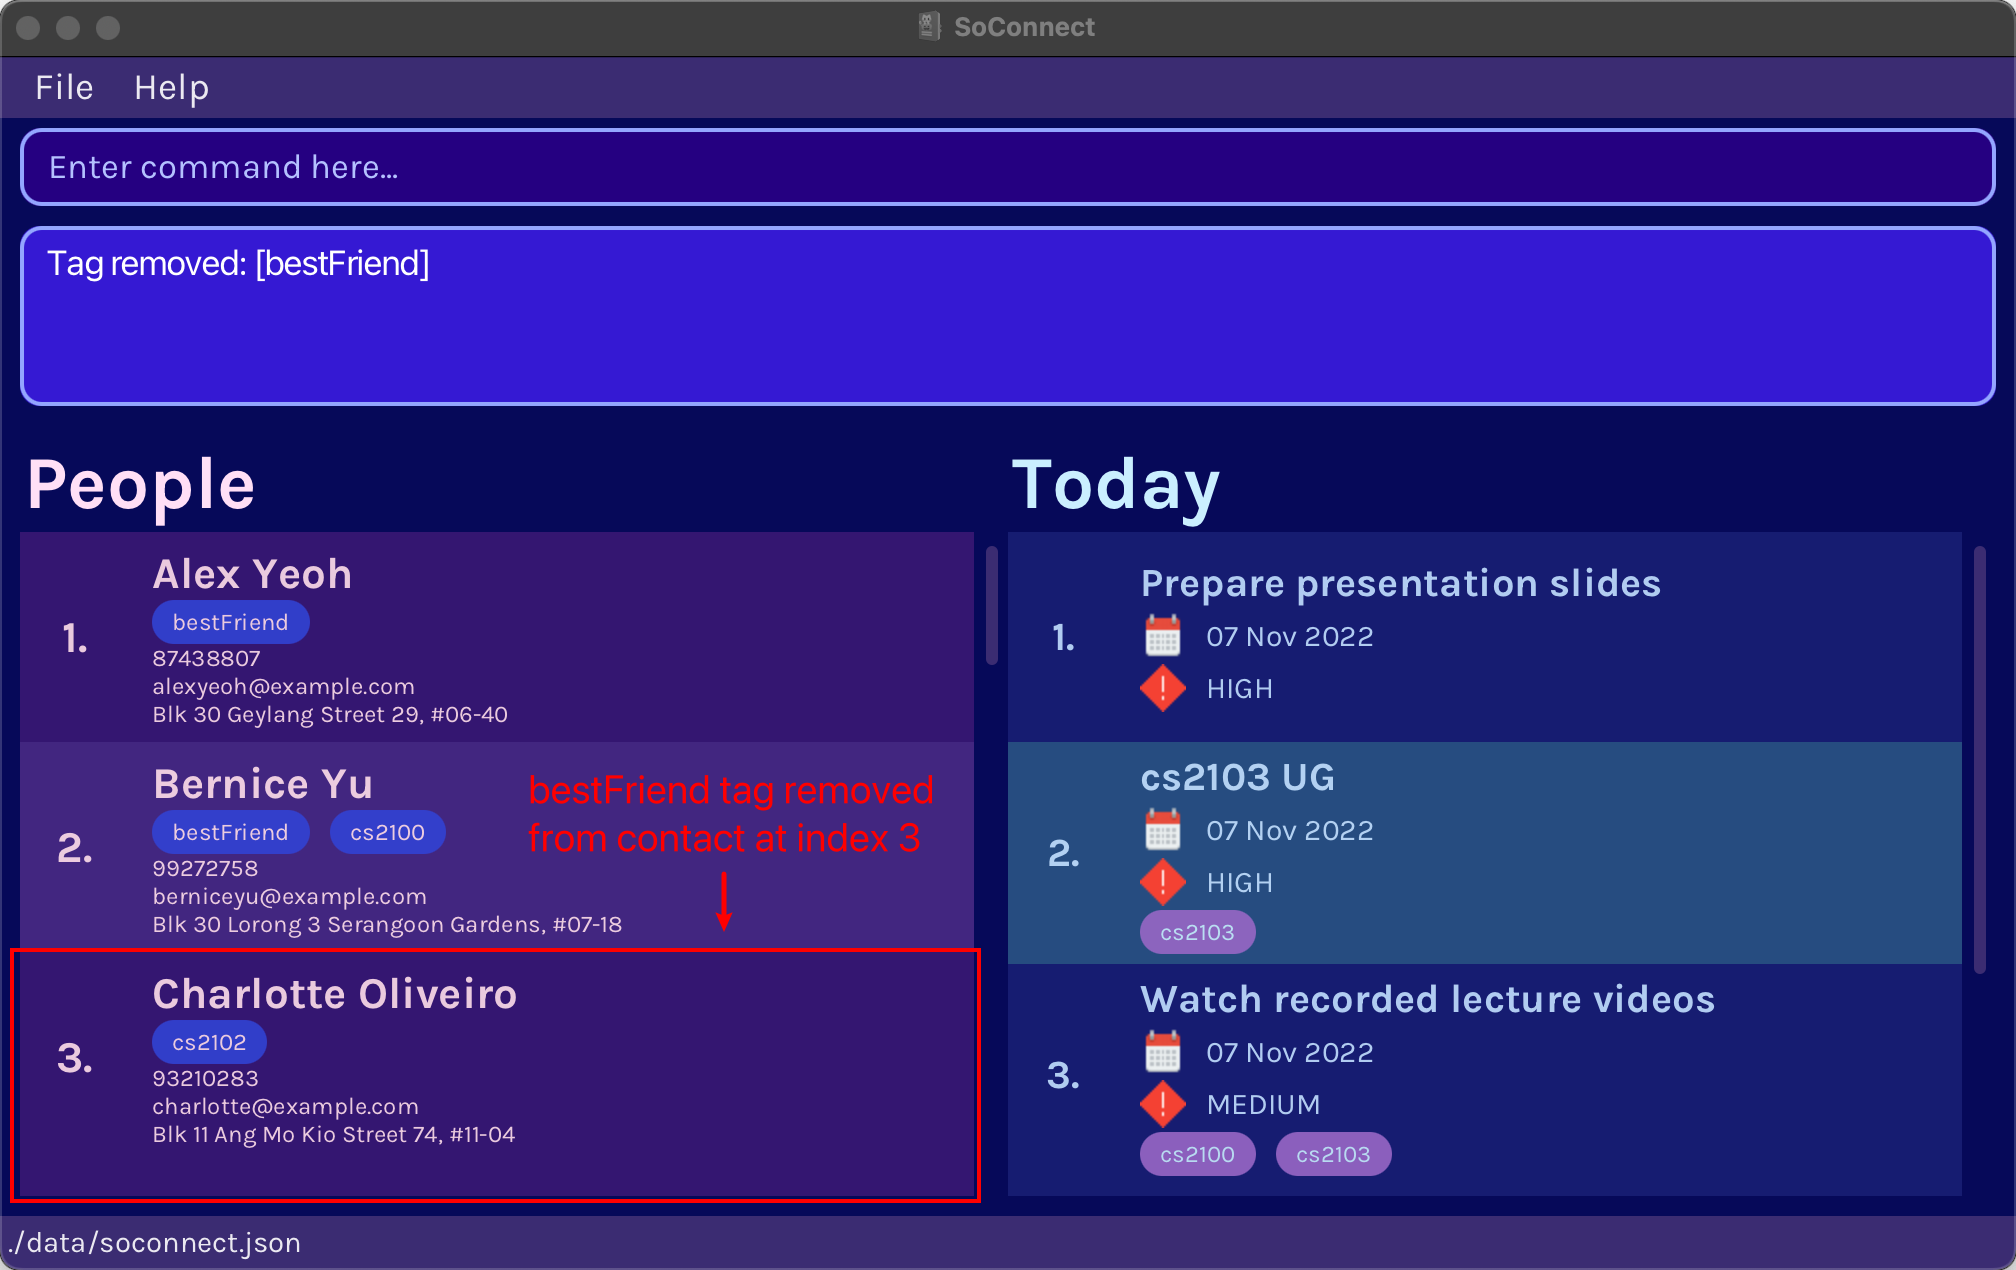Click cs2103 tag under Watch recorded lecture videos
2016x1270 pixels.
pos(1334,1154)
